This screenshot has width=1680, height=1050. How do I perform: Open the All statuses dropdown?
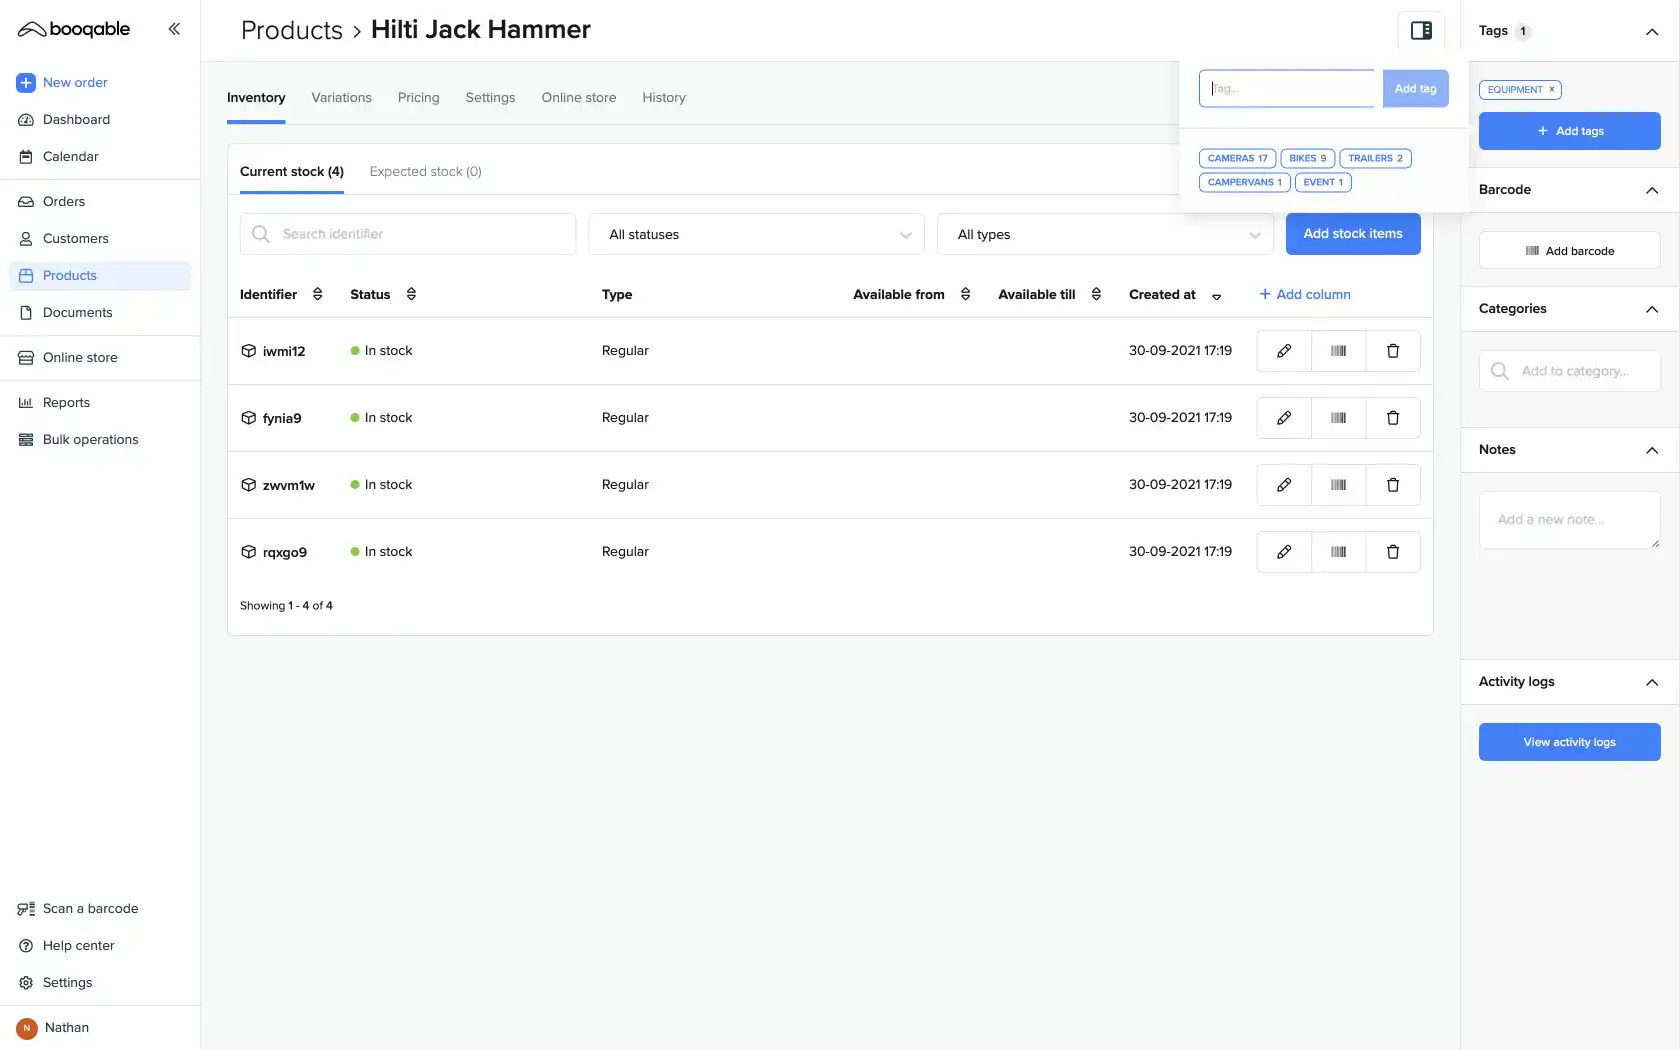[756, 234]
